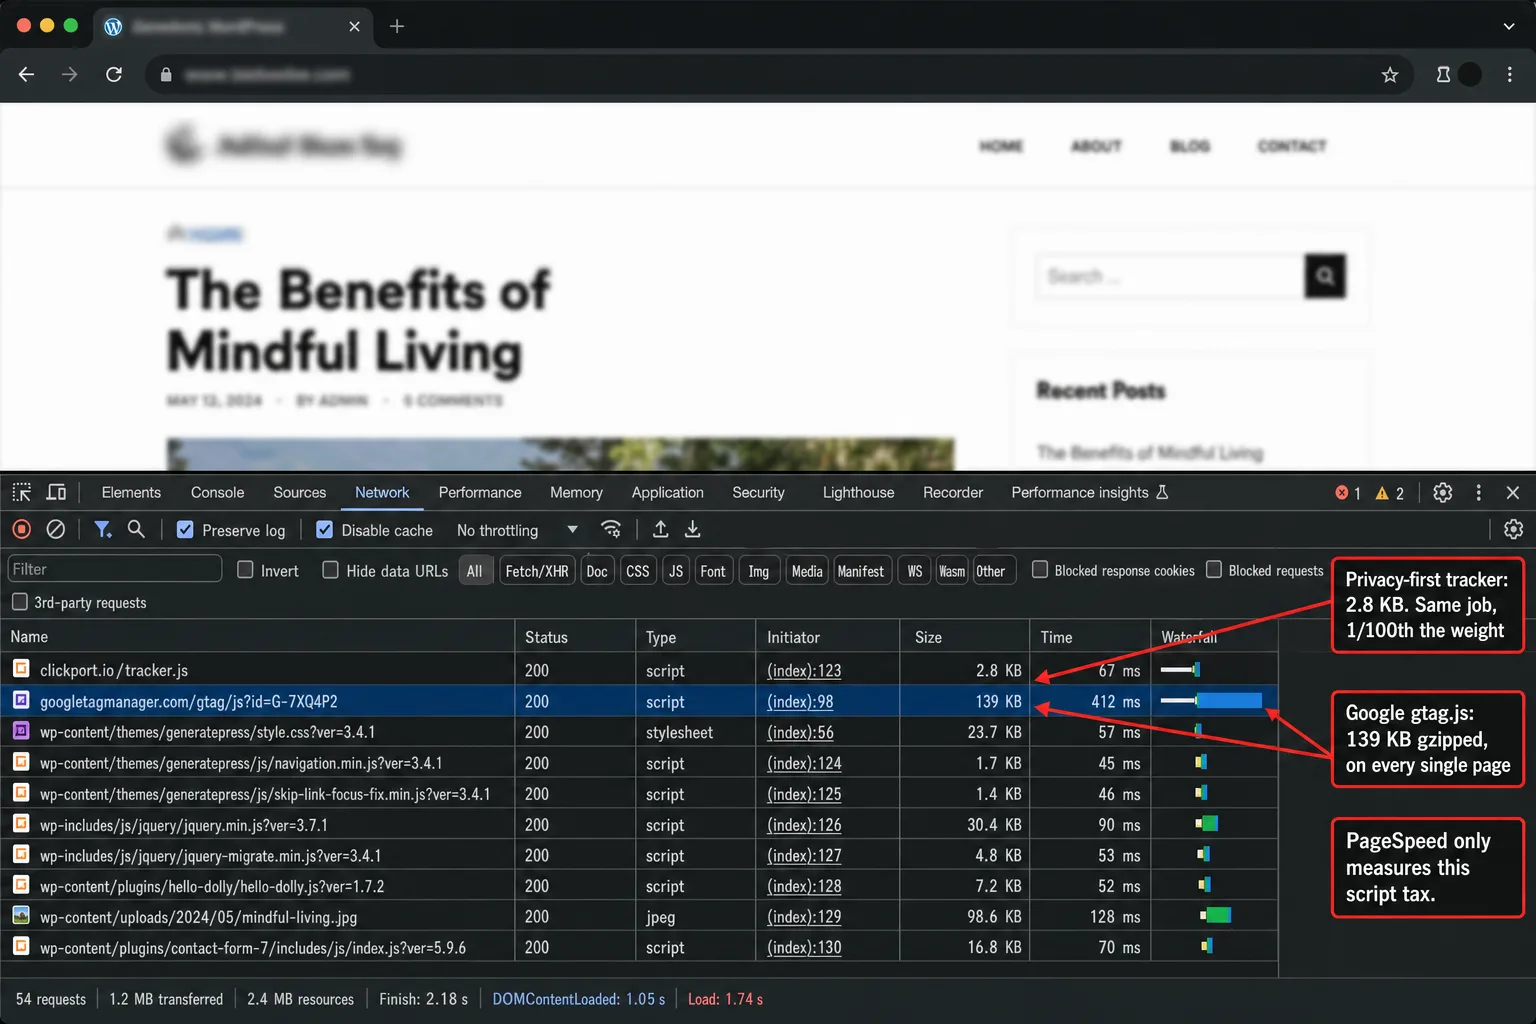Open network search magnifier

coord(136,529)
